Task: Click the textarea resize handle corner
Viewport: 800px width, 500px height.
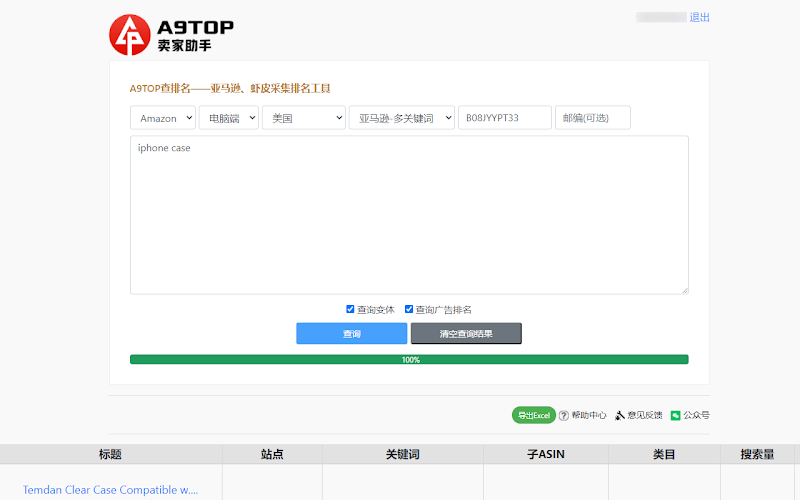Action: click(x=685, y=290)
